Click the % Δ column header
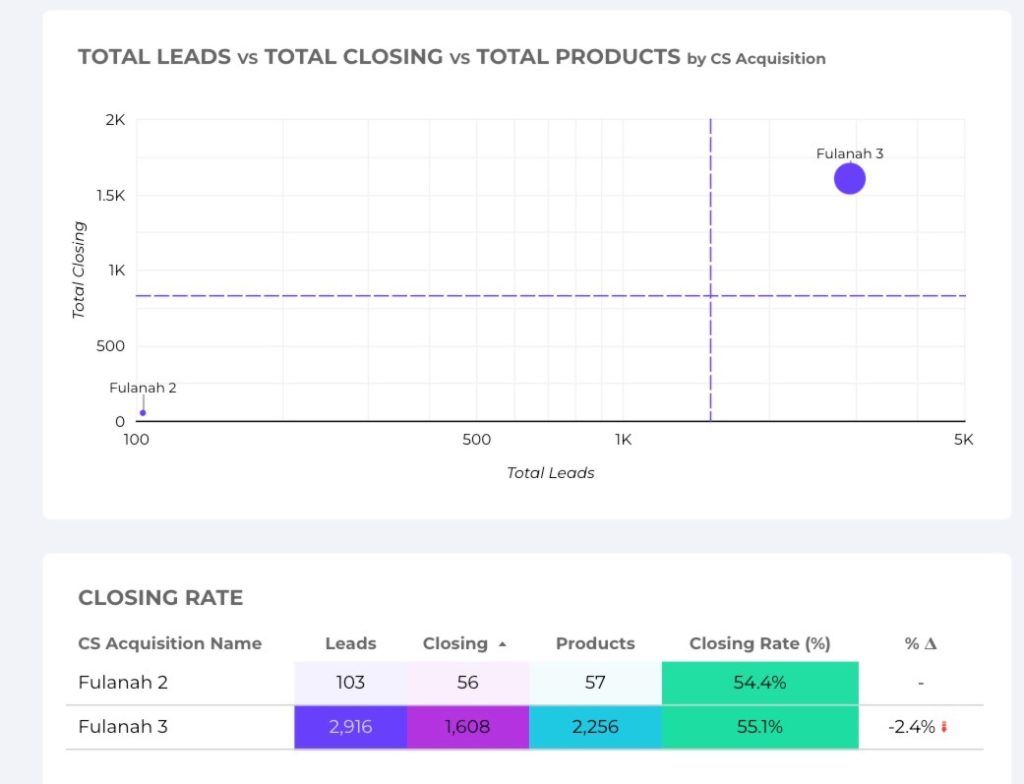 [x=920, y=644]
